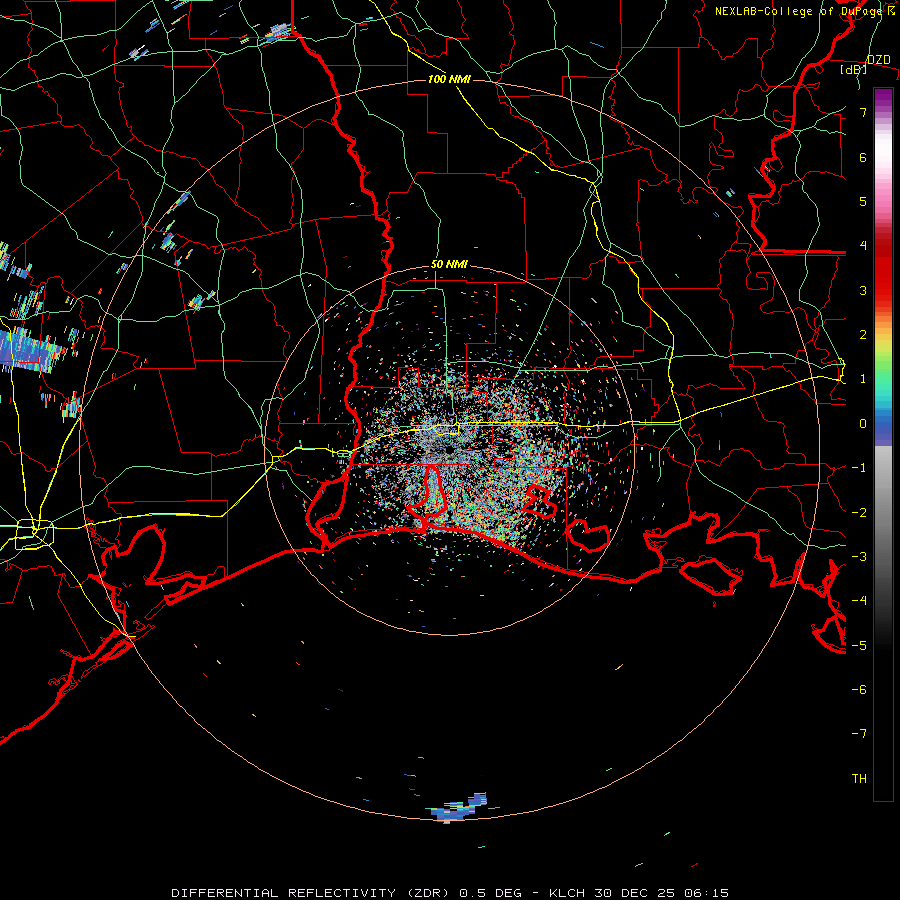Click the TH label on the legend

859,779
